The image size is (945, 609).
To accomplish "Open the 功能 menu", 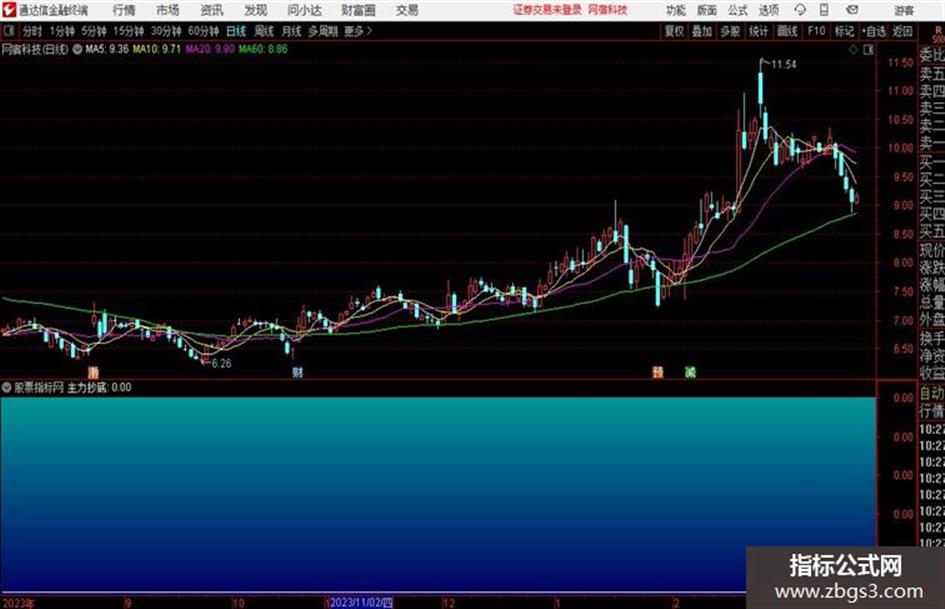I will (676, 10).
